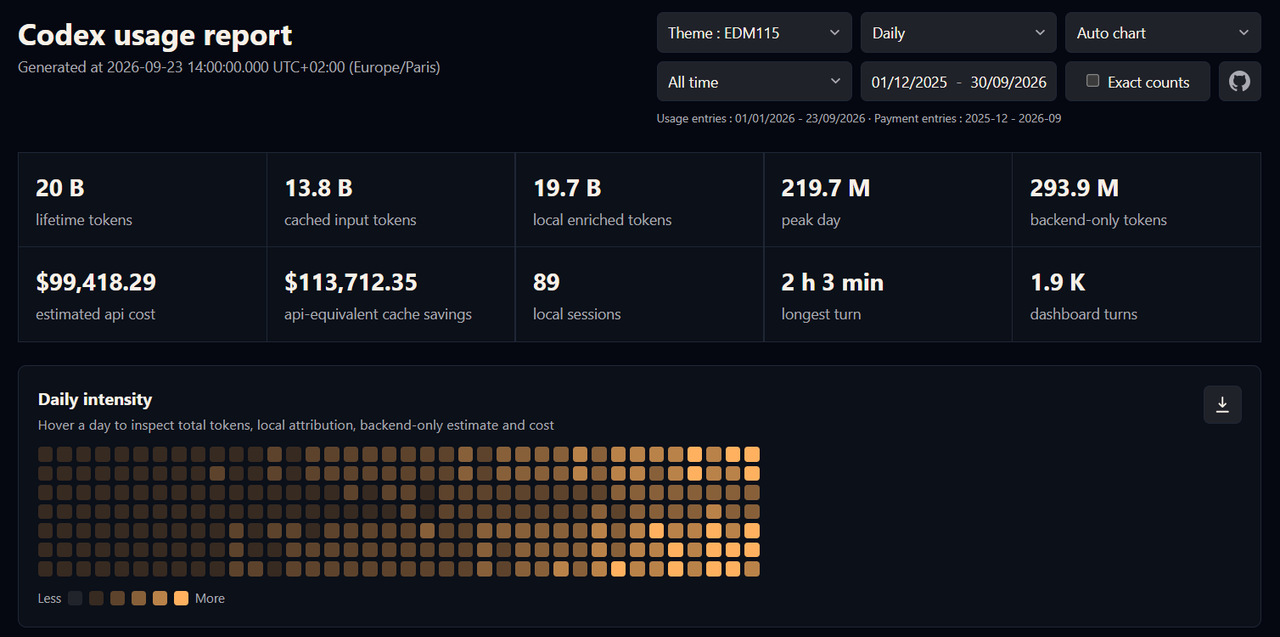Select the 2 h 3 min longest turn value
The height and width of the screenshot is (637, 1280).
[833, 282]
